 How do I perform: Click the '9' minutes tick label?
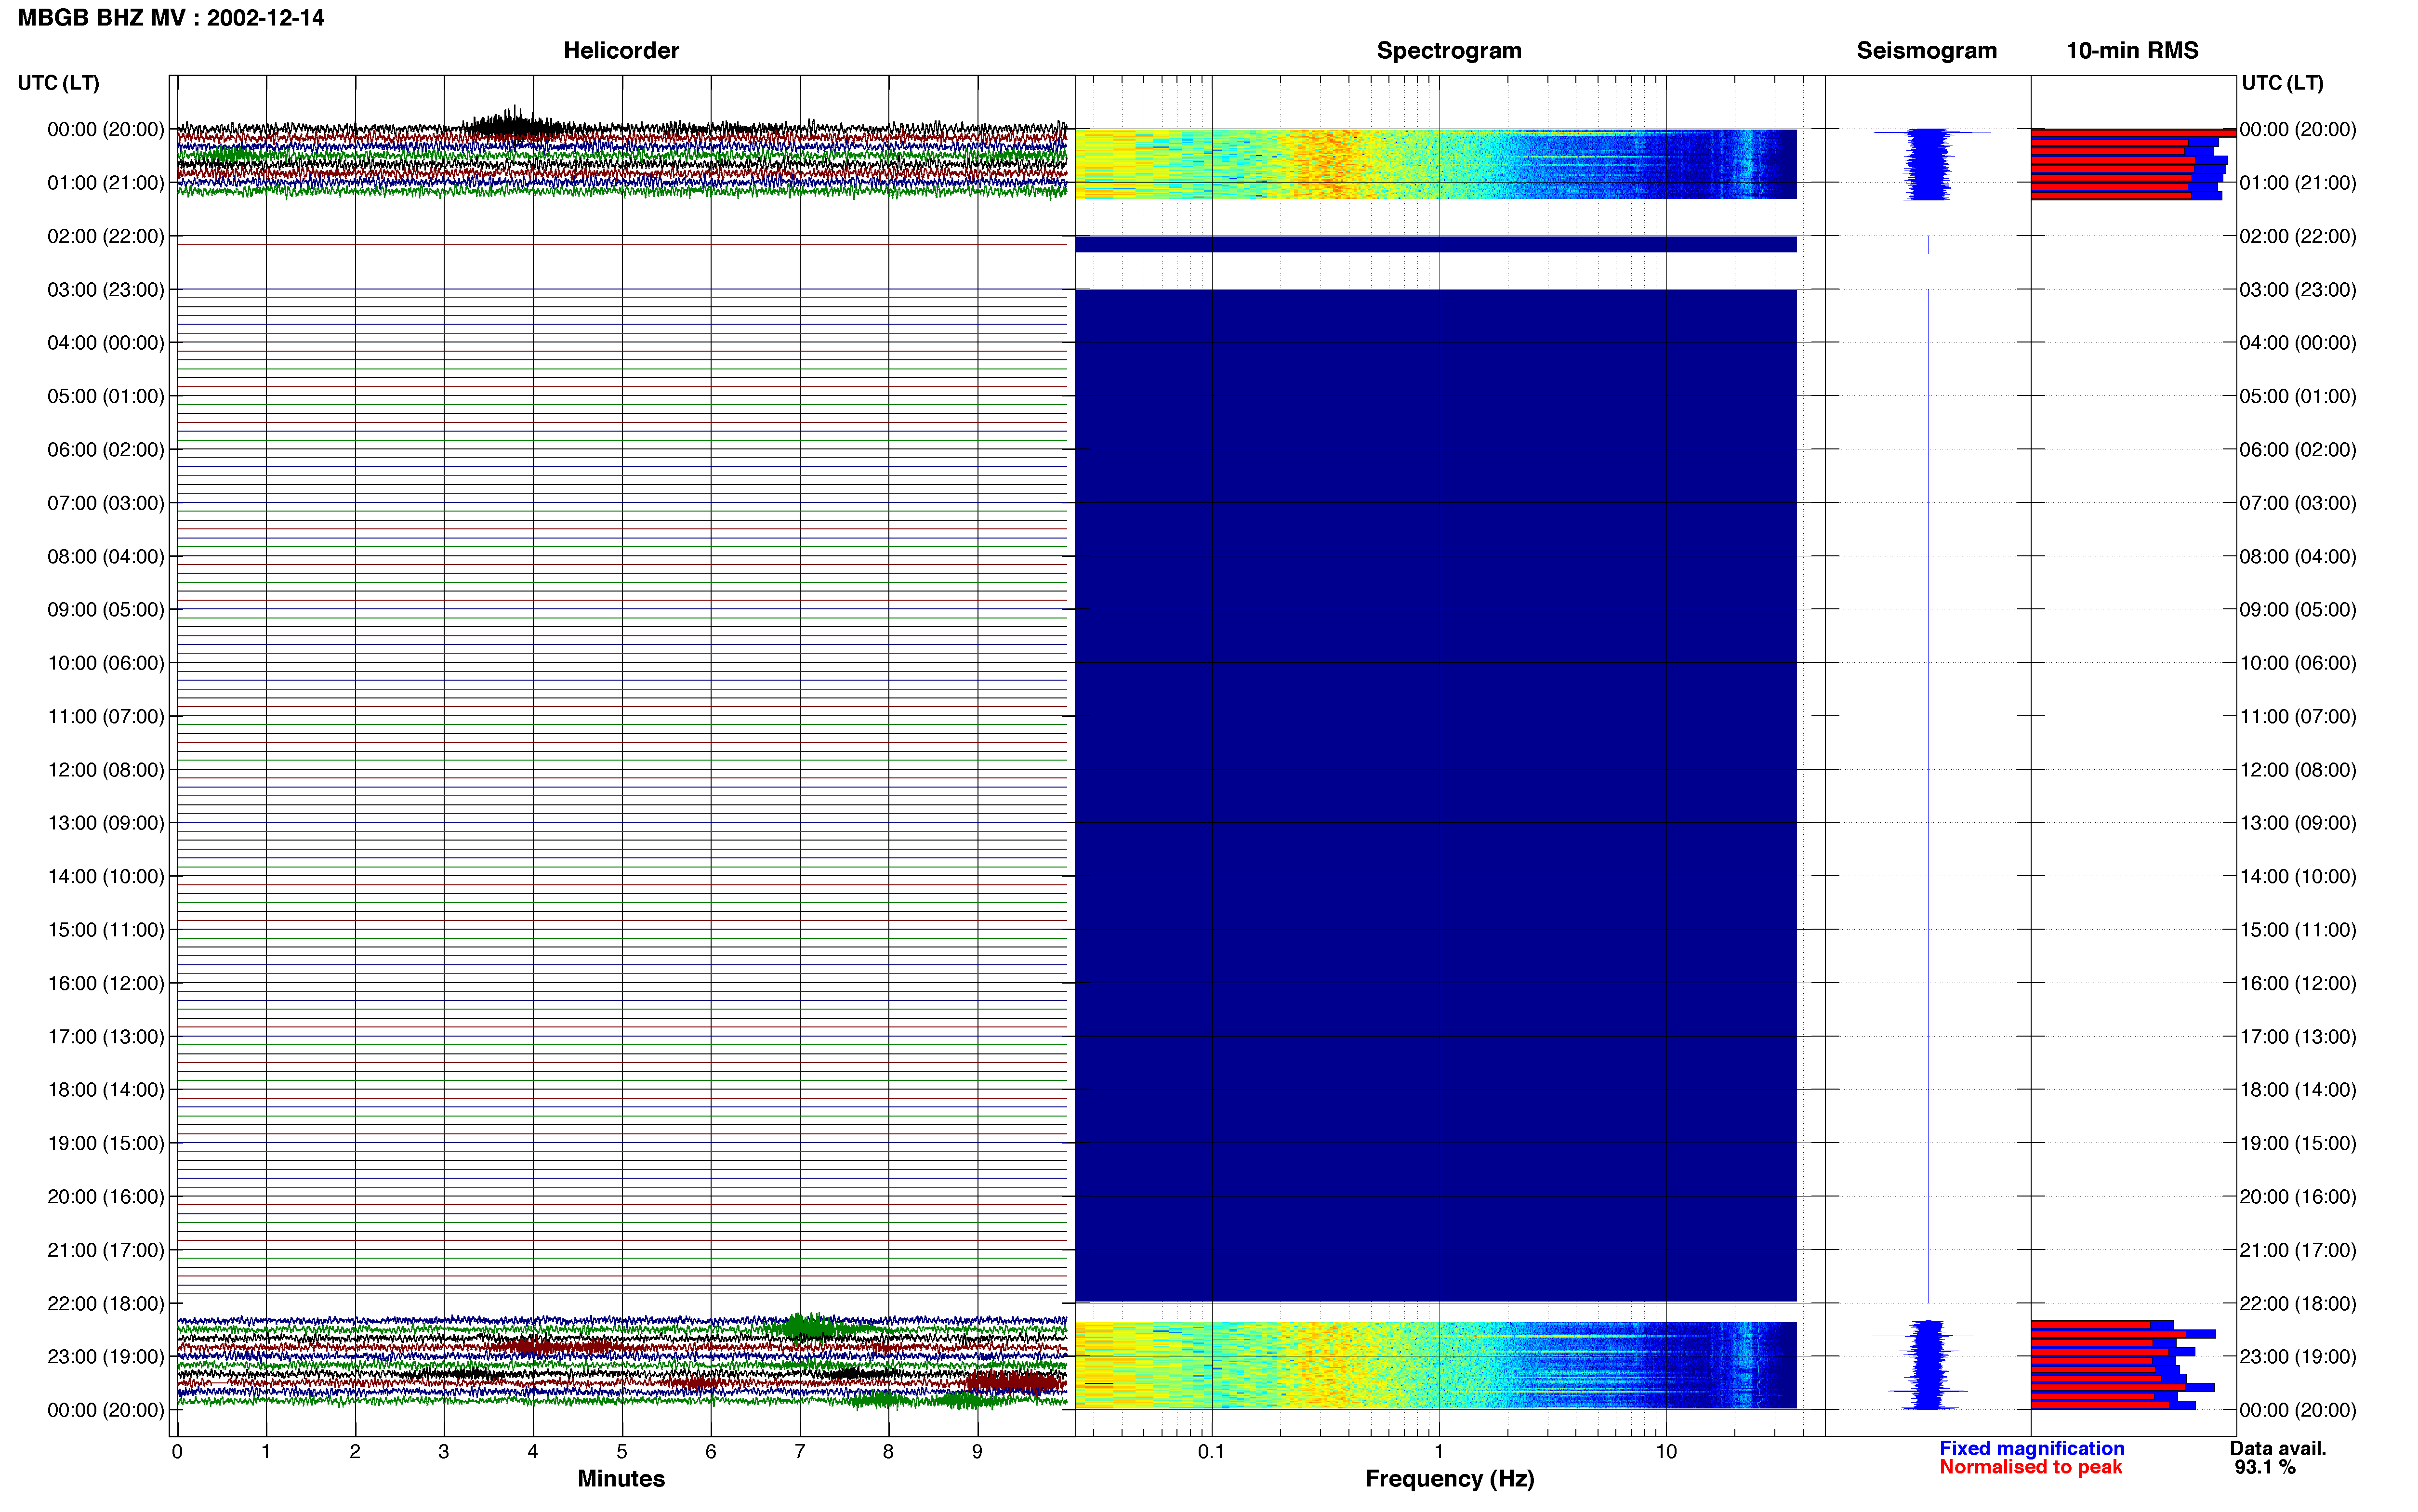pyautogui.click(x=977, y=1451)
